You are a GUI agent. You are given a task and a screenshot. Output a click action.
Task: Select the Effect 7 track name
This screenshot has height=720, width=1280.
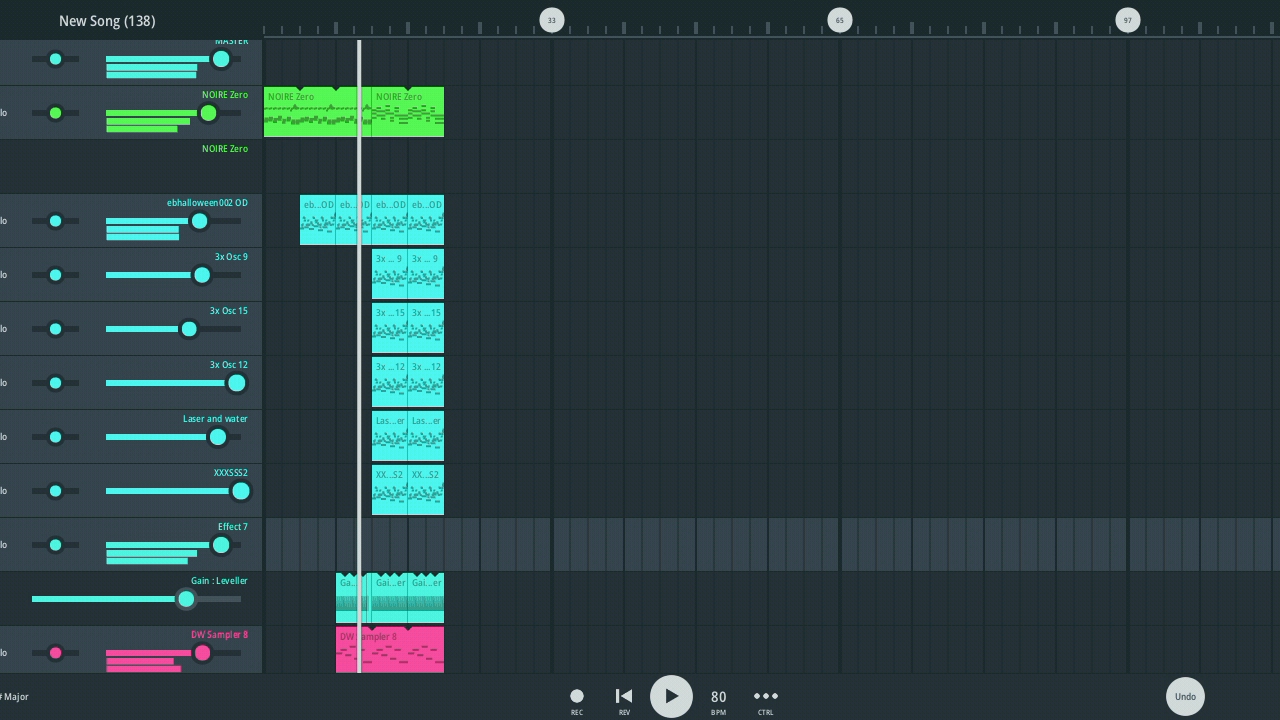click(233, 527)
